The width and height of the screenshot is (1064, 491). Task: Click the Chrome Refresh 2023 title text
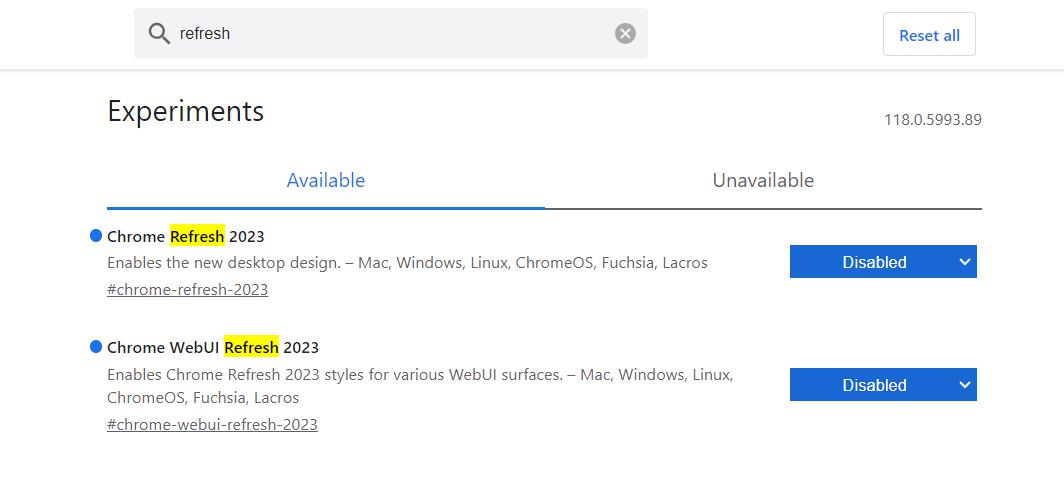(x=186, y=237)
